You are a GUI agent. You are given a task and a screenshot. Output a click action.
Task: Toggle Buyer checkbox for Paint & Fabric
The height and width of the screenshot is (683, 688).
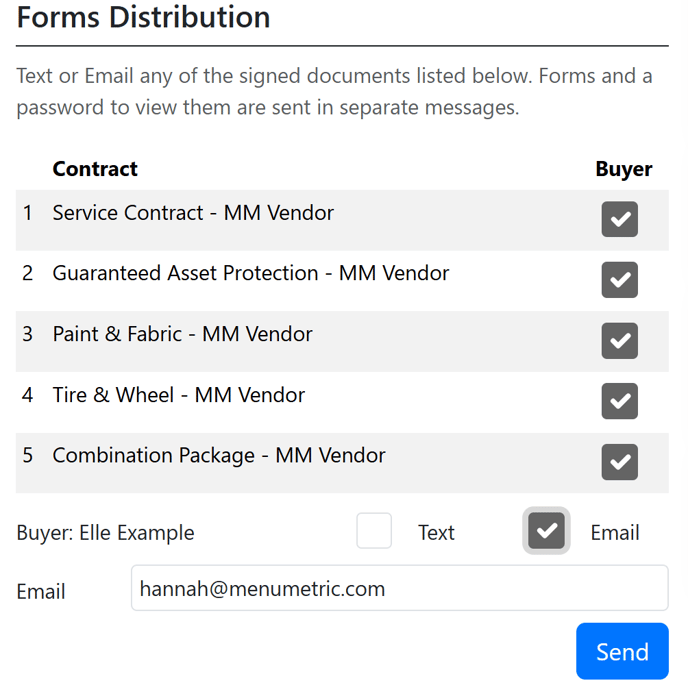tap(620, 341)
